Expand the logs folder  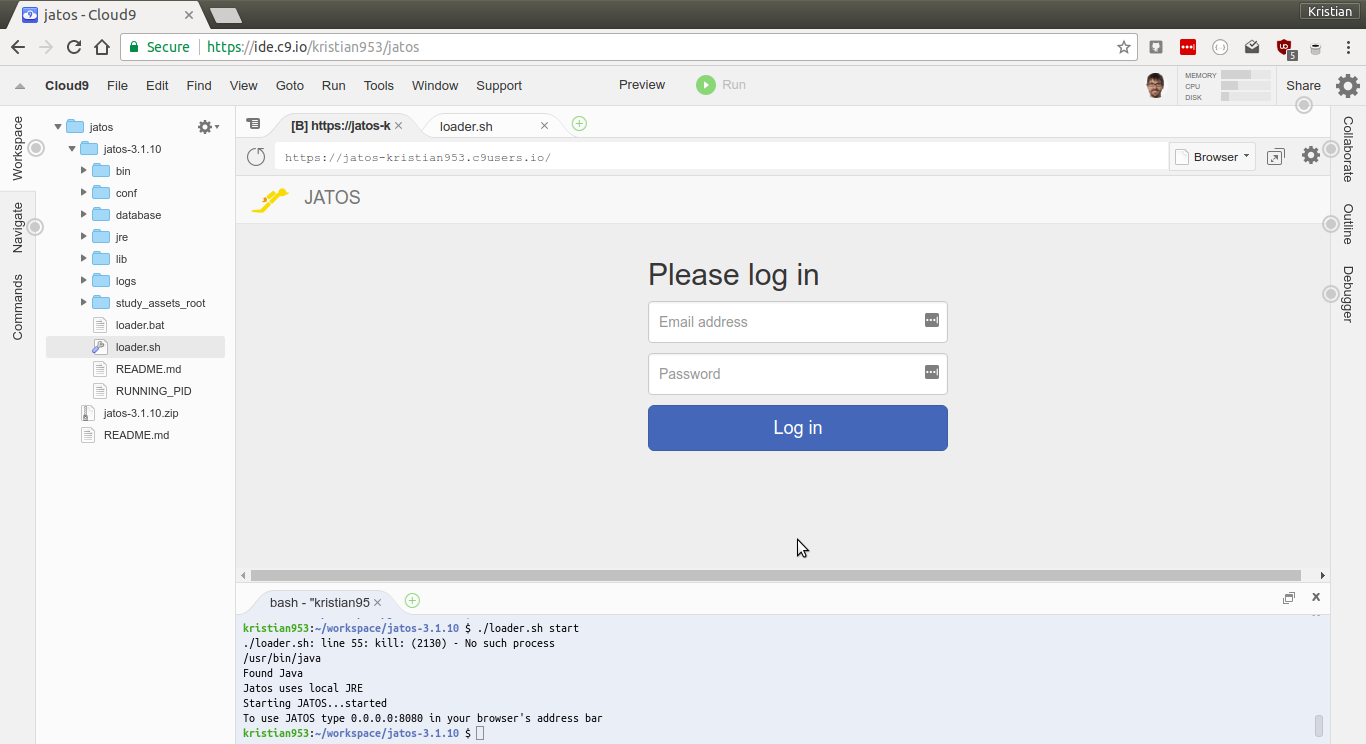pos(84,281)
